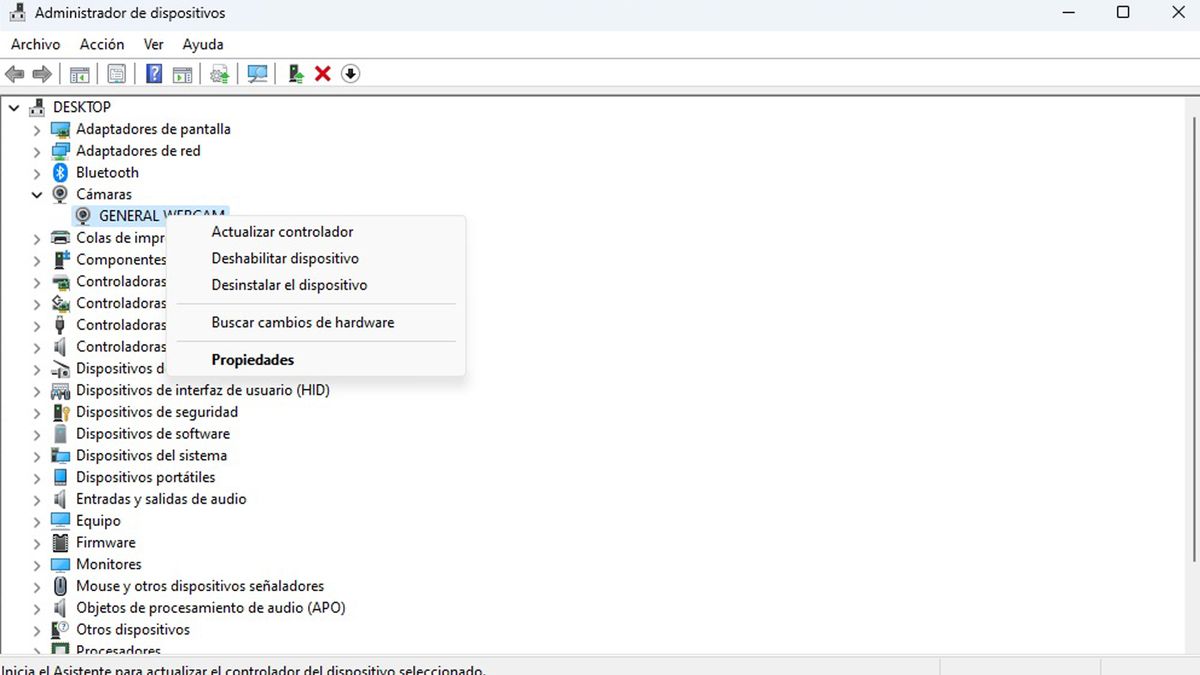Click the Disable device icon with down arrow

[x=350, y=73]
